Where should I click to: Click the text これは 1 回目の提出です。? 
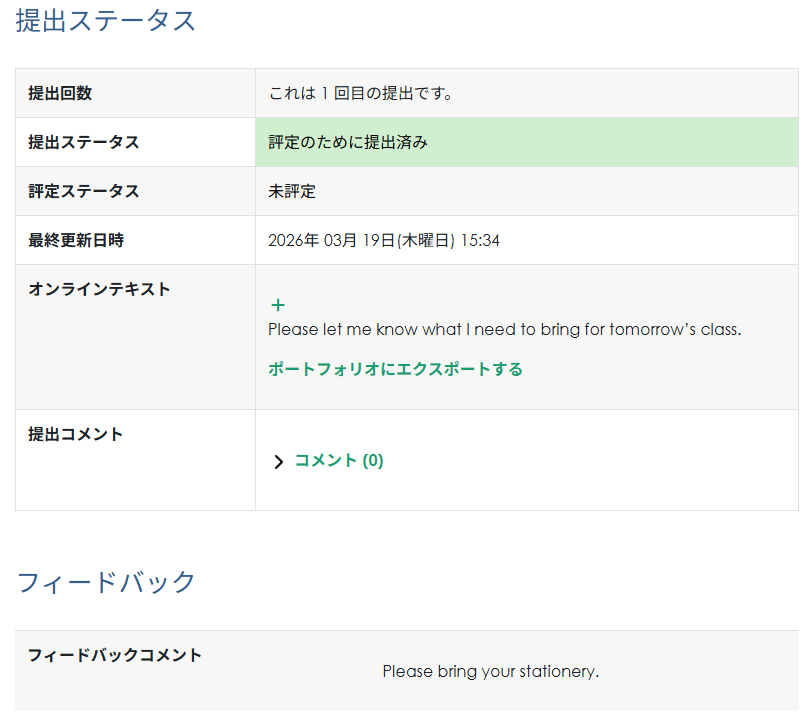tap(361, 93)
